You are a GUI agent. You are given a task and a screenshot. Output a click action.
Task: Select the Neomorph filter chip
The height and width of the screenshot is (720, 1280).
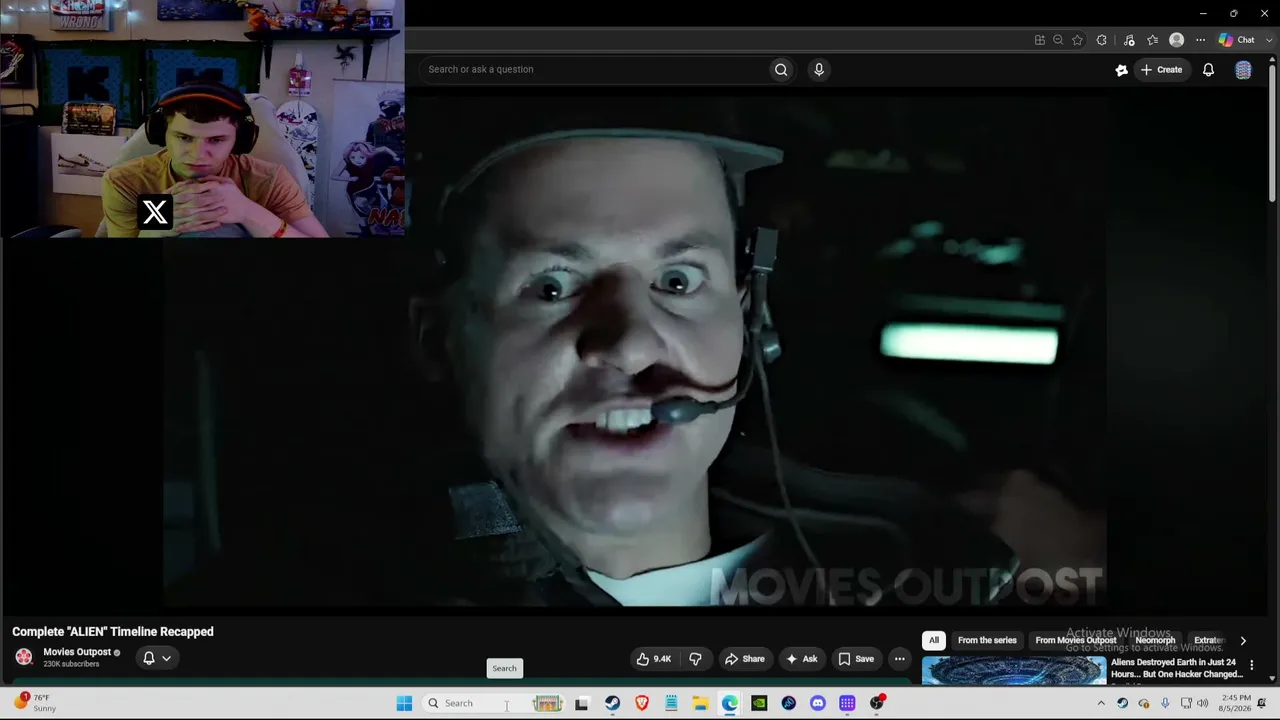click(1155, 640)
